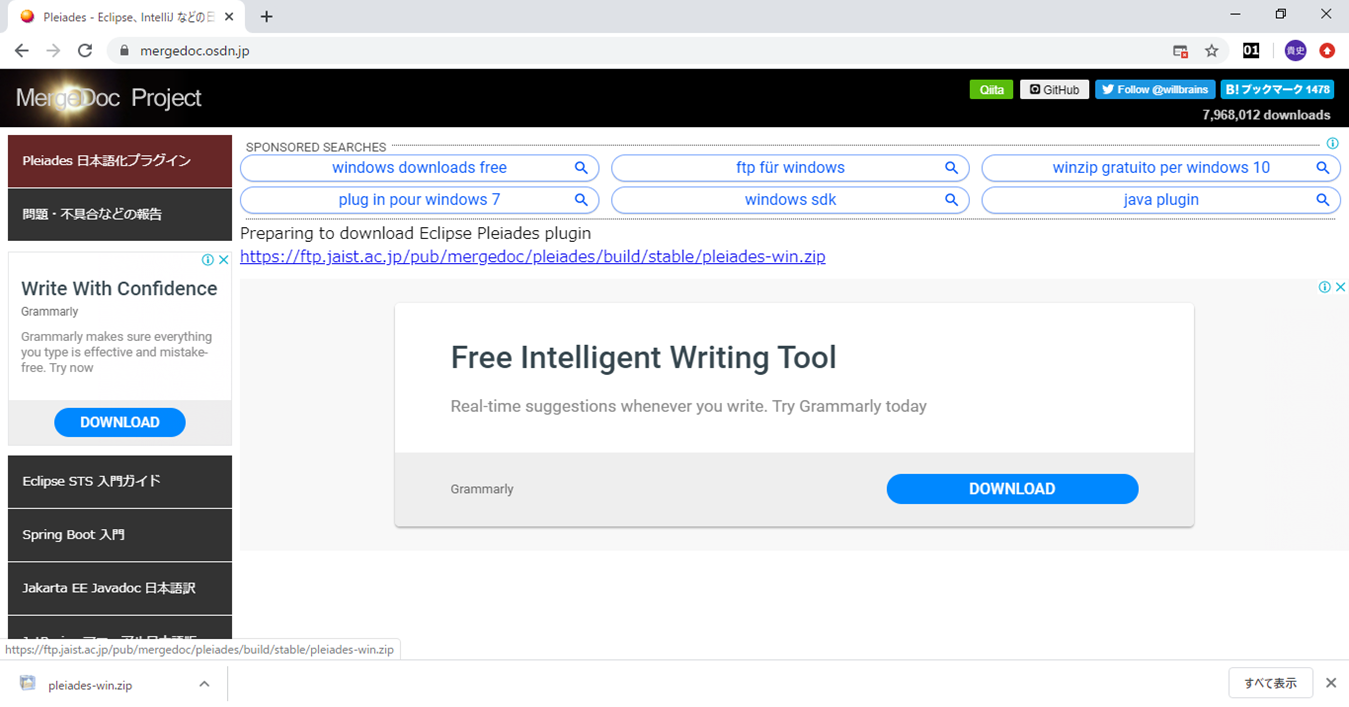
Task: Click magnifier icon beside winzip gratuito
Action: pyautogui.click(x=1322, y=168)
